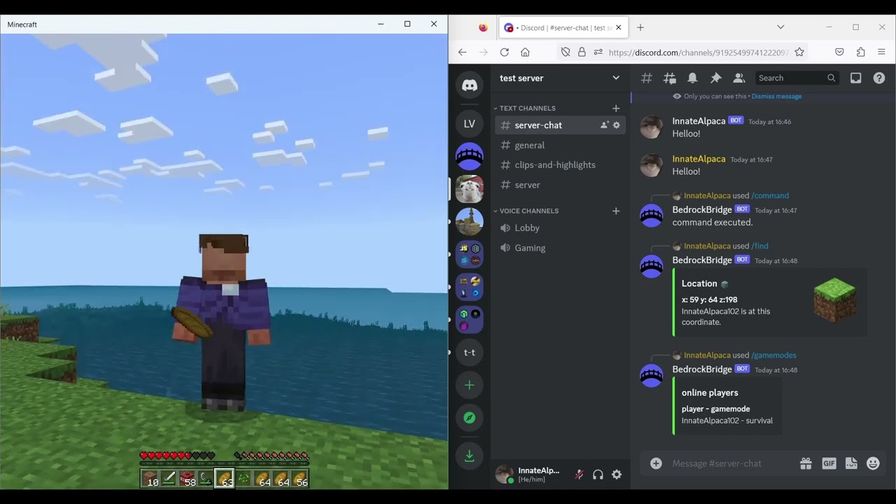This screenshot has height=504, width=896.
Task: Collapse the TEXT CHANNELS category
Action: [x=525, y=108]
